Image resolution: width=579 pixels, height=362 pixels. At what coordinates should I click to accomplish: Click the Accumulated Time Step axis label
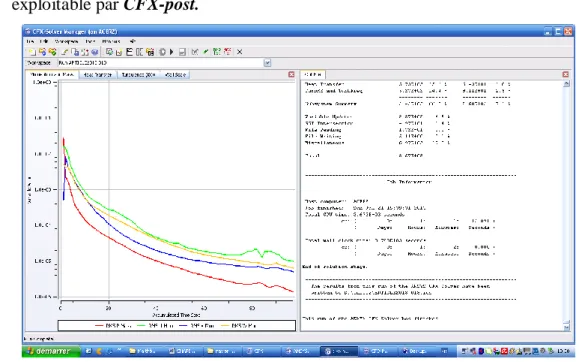click(177, 315)
